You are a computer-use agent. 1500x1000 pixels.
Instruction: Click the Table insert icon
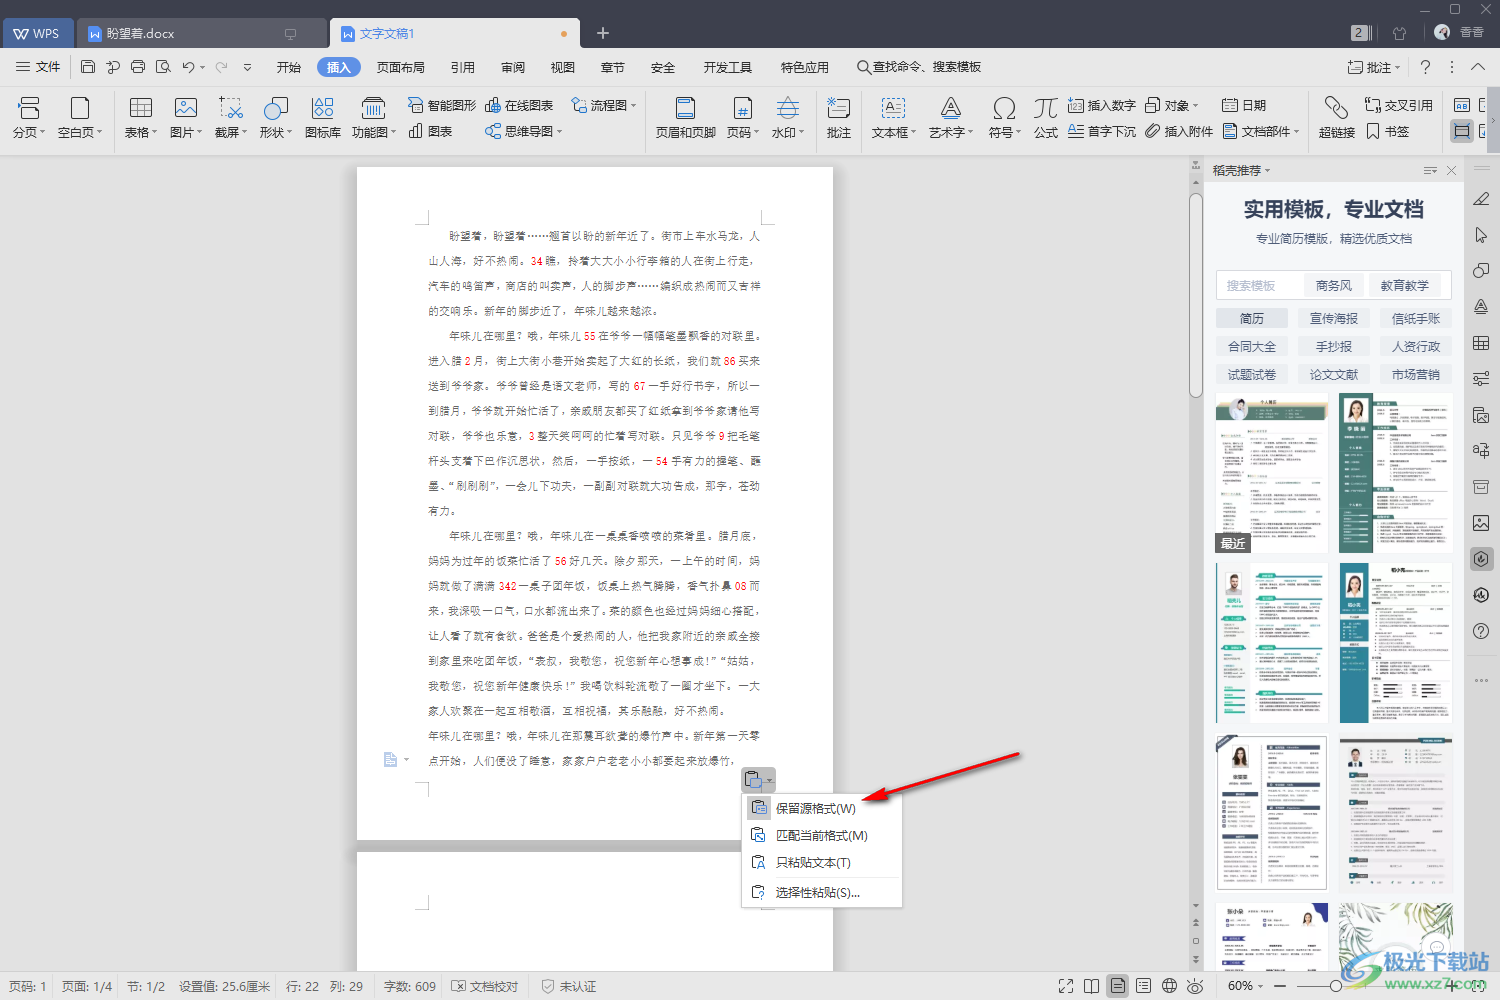(x=141, y=108)
